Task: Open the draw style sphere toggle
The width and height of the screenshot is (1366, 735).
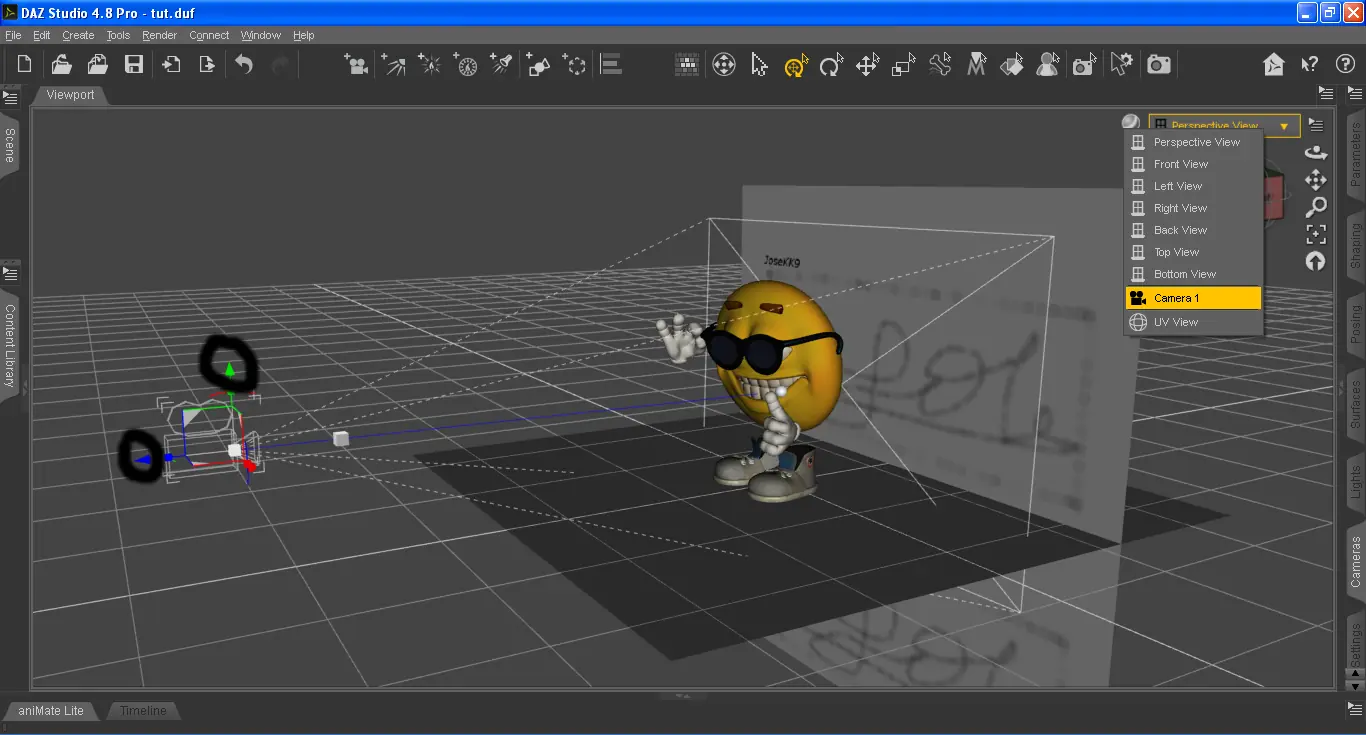Action: pyautogui.click(x=1131, y=123)
